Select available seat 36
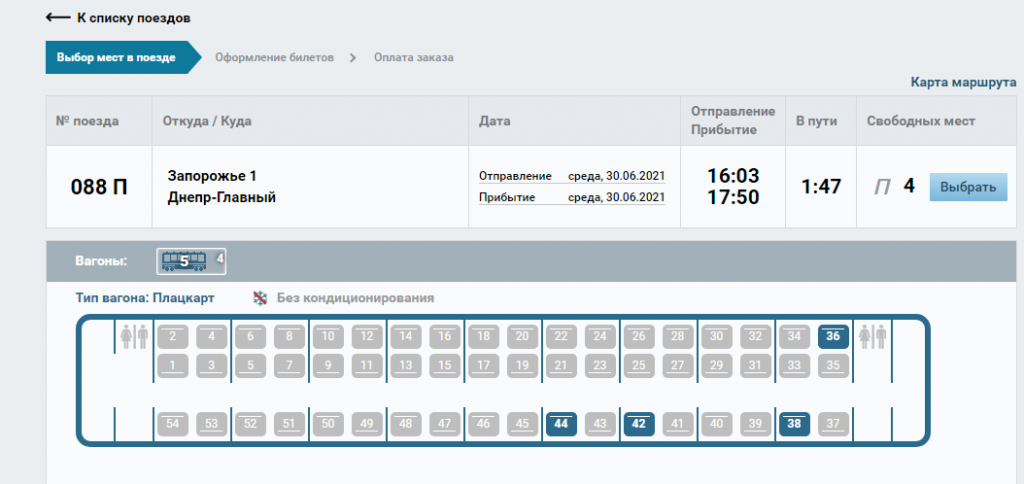Viewport: 1024px width, 484px height. [x=833, y=337]
